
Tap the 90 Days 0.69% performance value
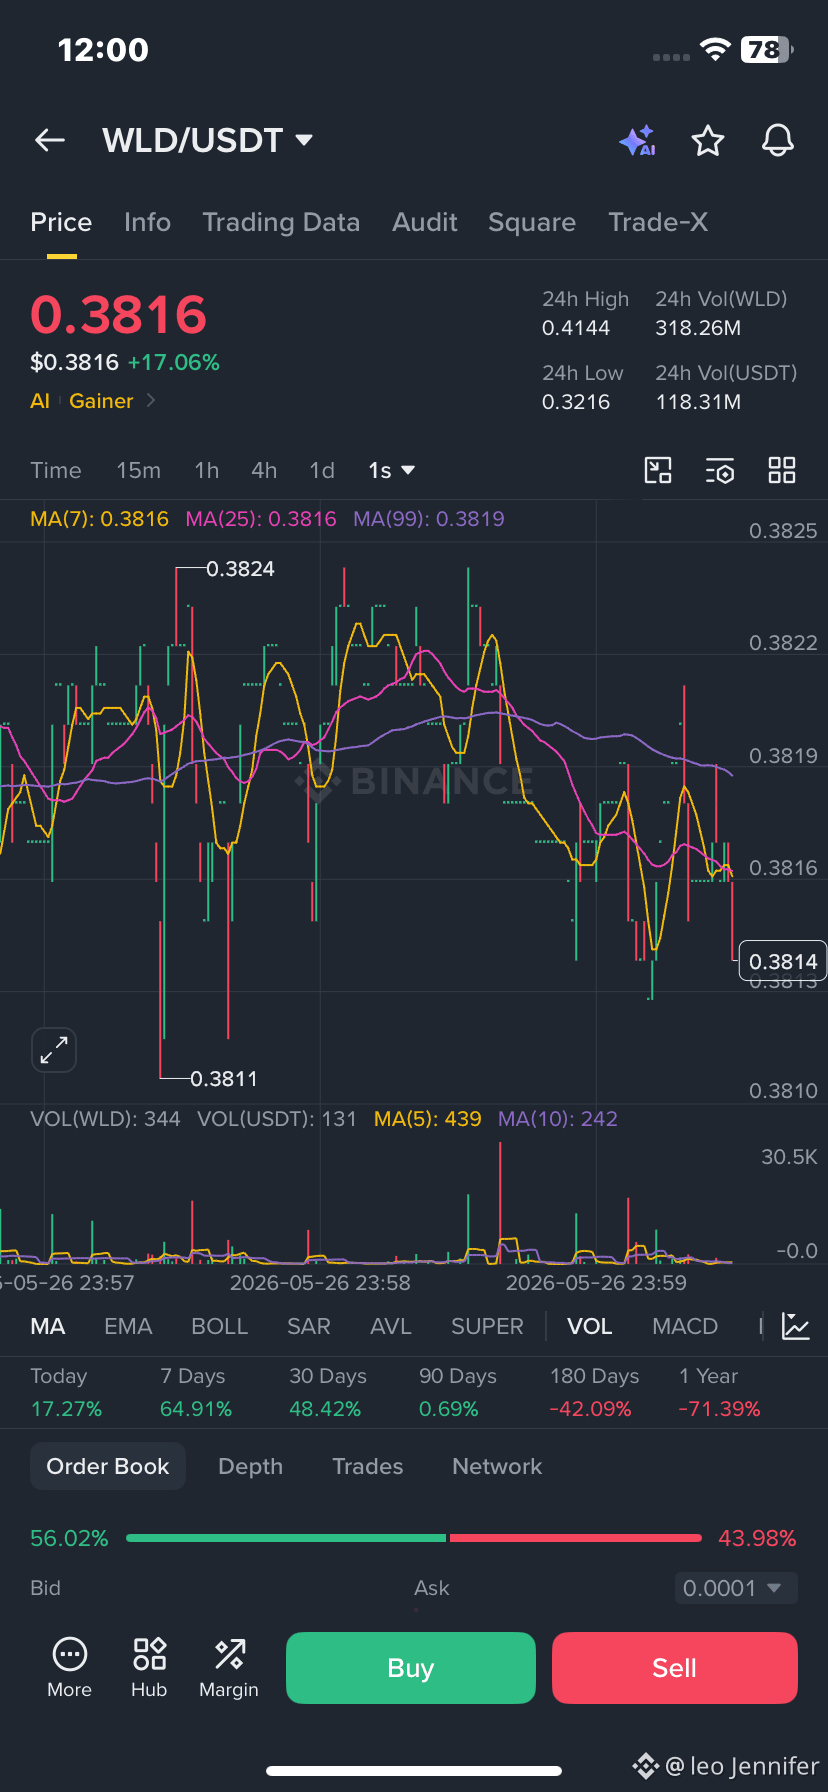coord(449,1409)
